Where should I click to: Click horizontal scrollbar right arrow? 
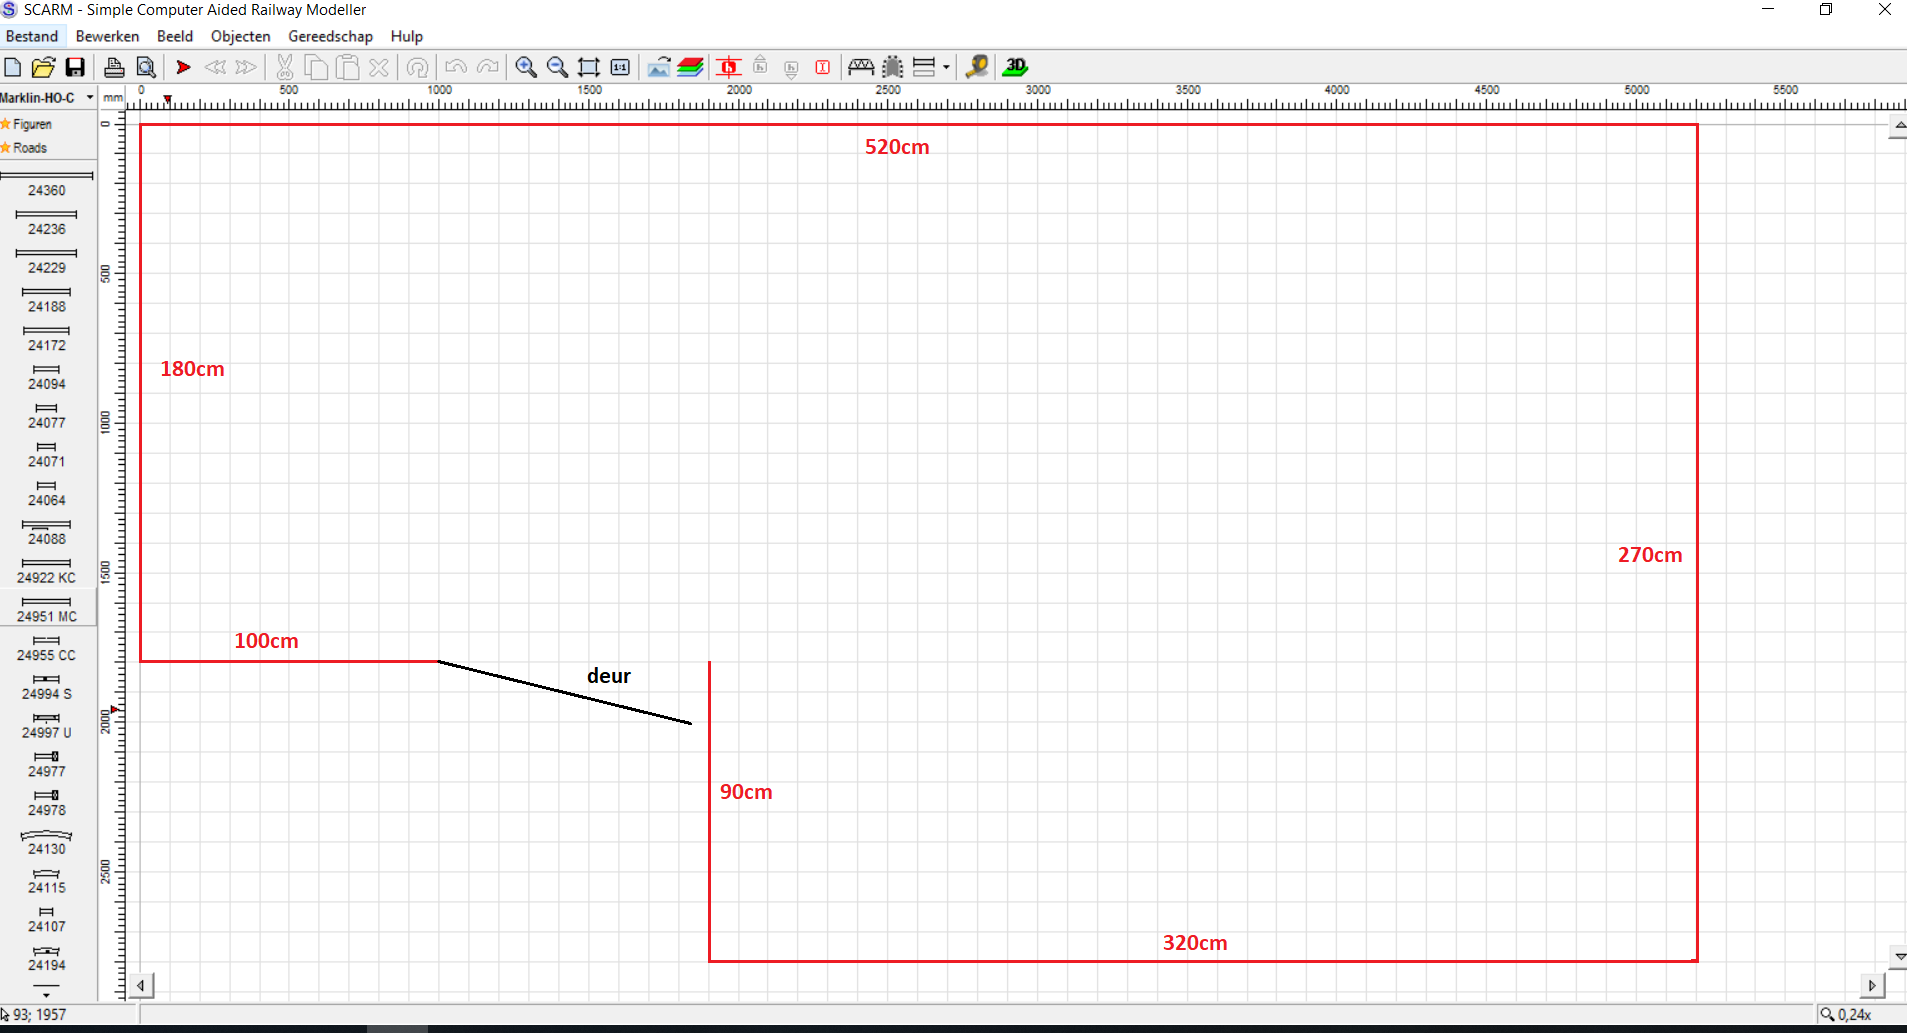(x=1873, y=986)
